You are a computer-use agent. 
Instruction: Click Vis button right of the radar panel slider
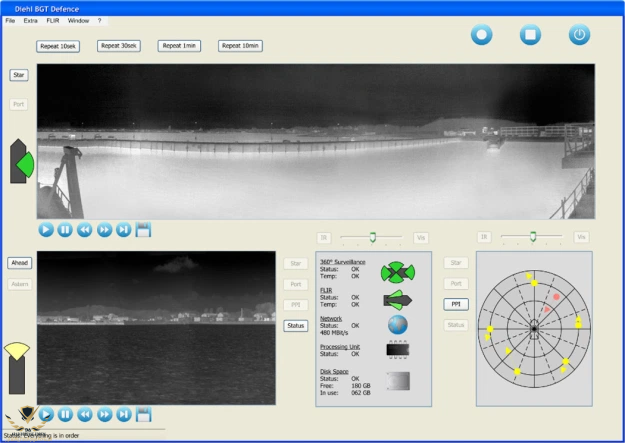coord(581,237)
